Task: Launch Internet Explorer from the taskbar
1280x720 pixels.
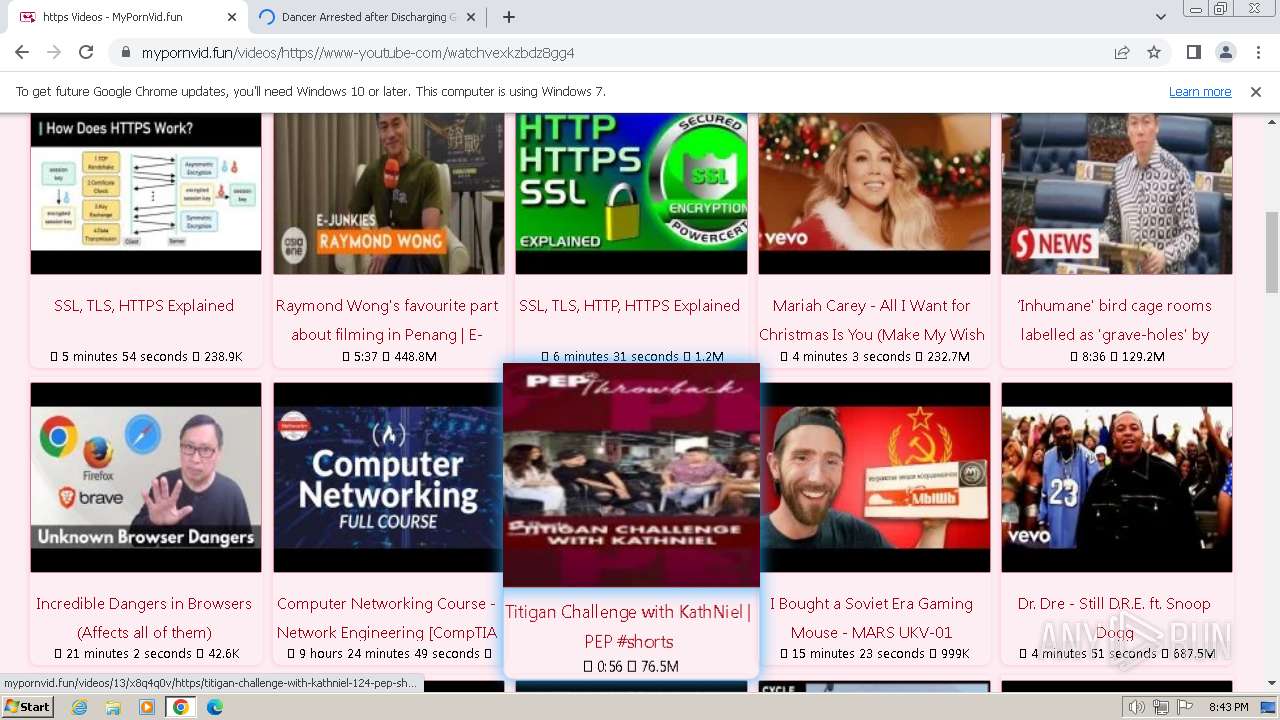Action: [x=80, y=707]
